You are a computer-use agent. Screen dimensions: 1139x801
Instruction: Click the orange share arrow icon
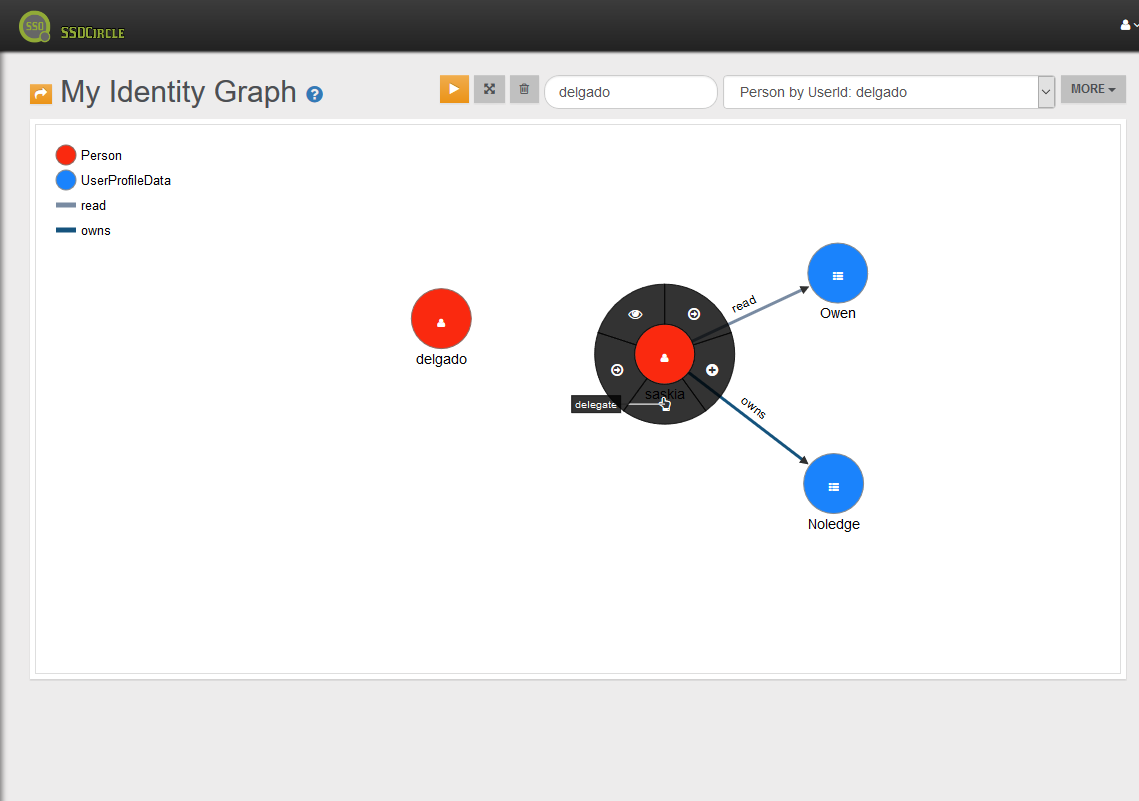[41, 94]
